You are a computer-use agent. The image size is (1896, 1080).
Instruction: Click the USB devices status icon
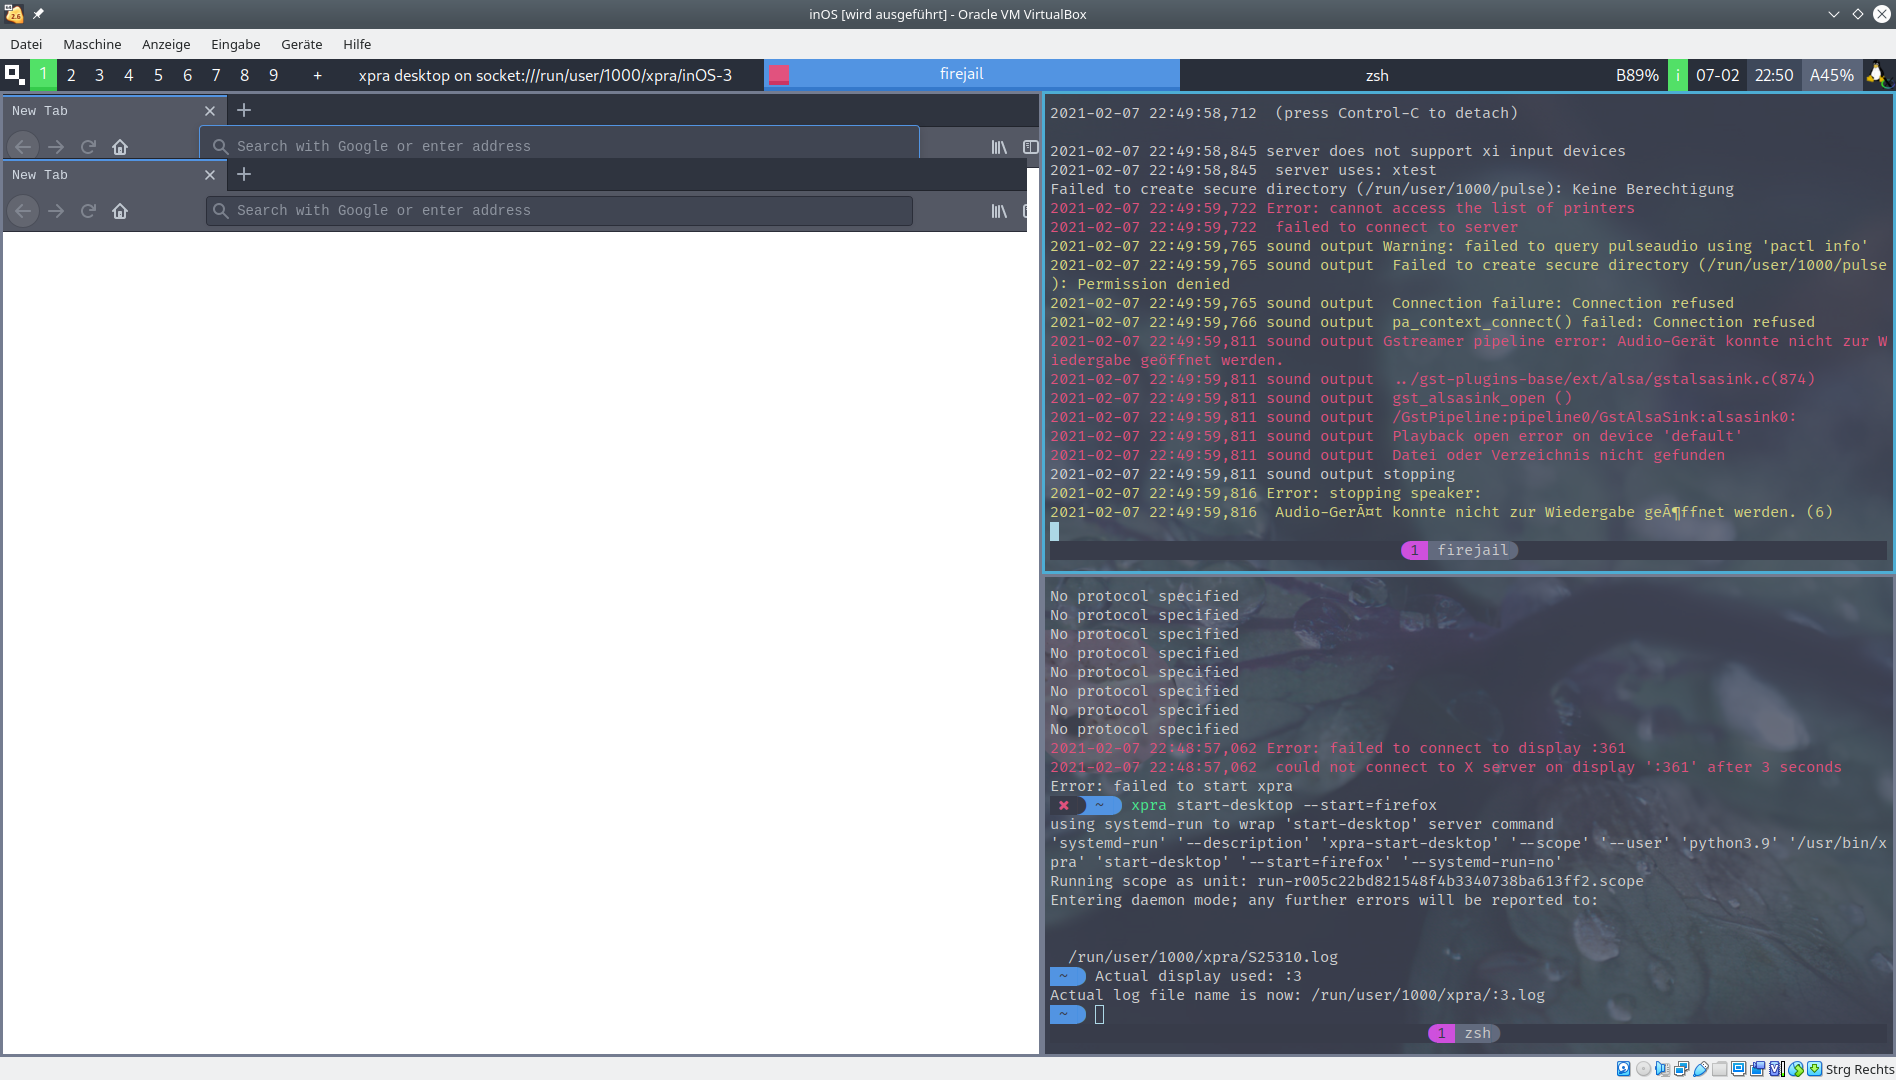tap(1700, 1069)
